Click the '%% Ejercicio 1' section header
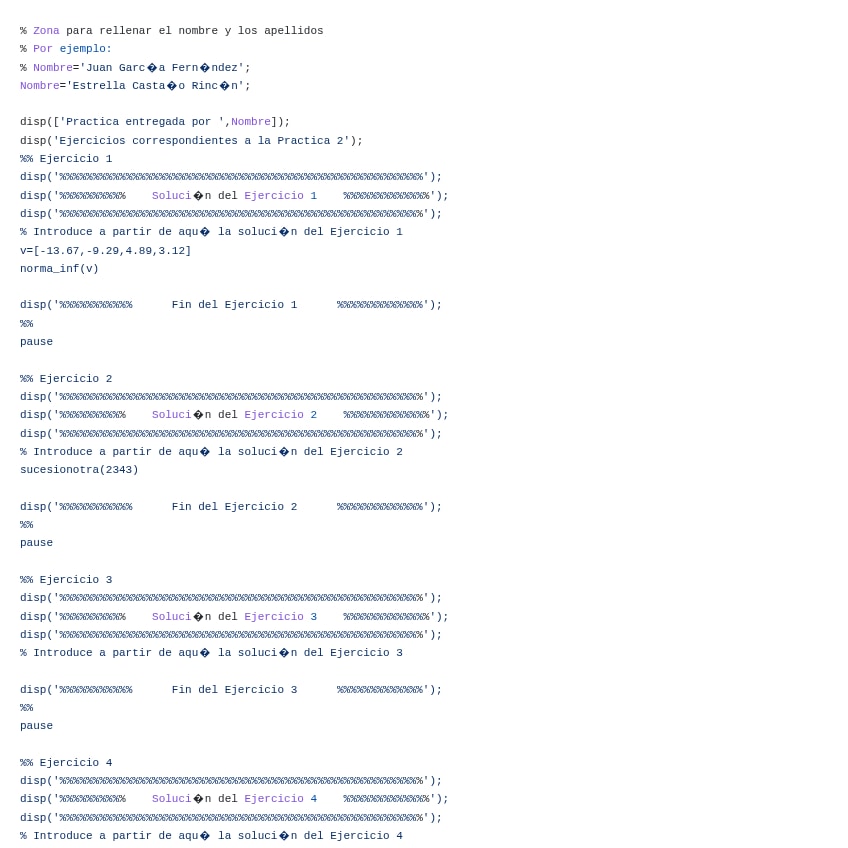The image size is (848, 848). [x=66, y=159]
